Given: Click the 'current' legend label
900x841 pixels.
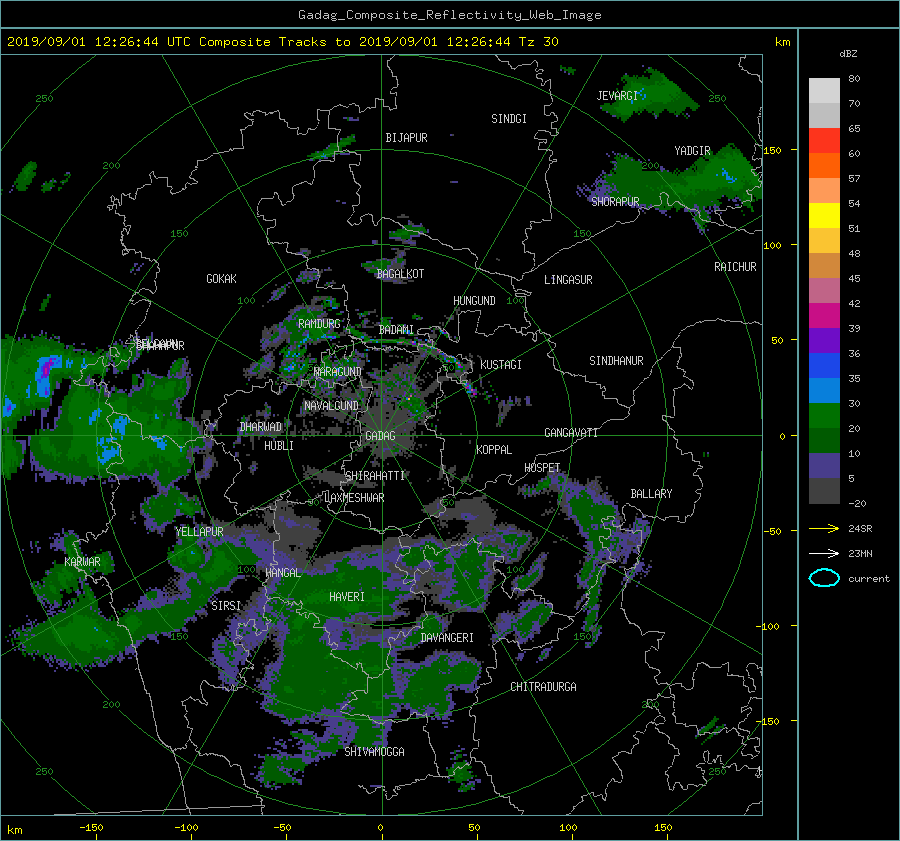Looking at the screenshot, I should pyautogui.click(x=869, y=579).
